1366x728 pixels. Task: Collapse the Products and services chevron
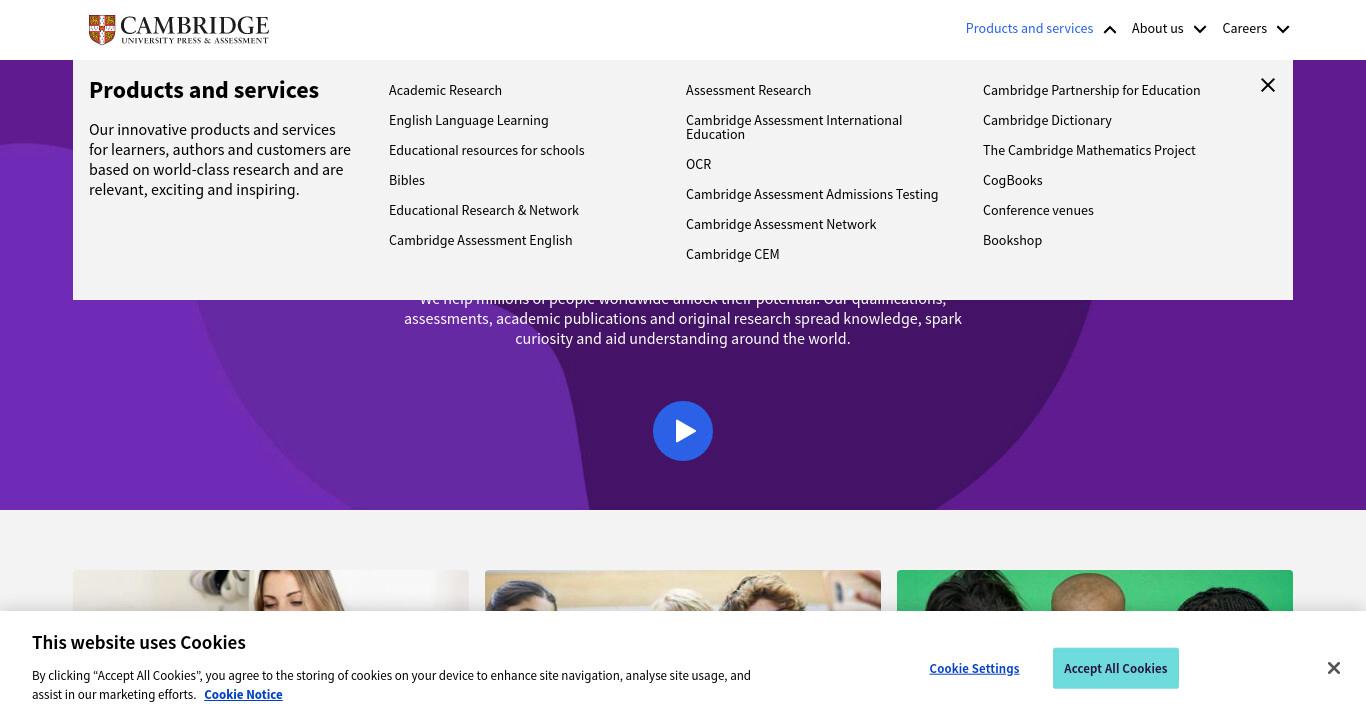pos(1110,29)
